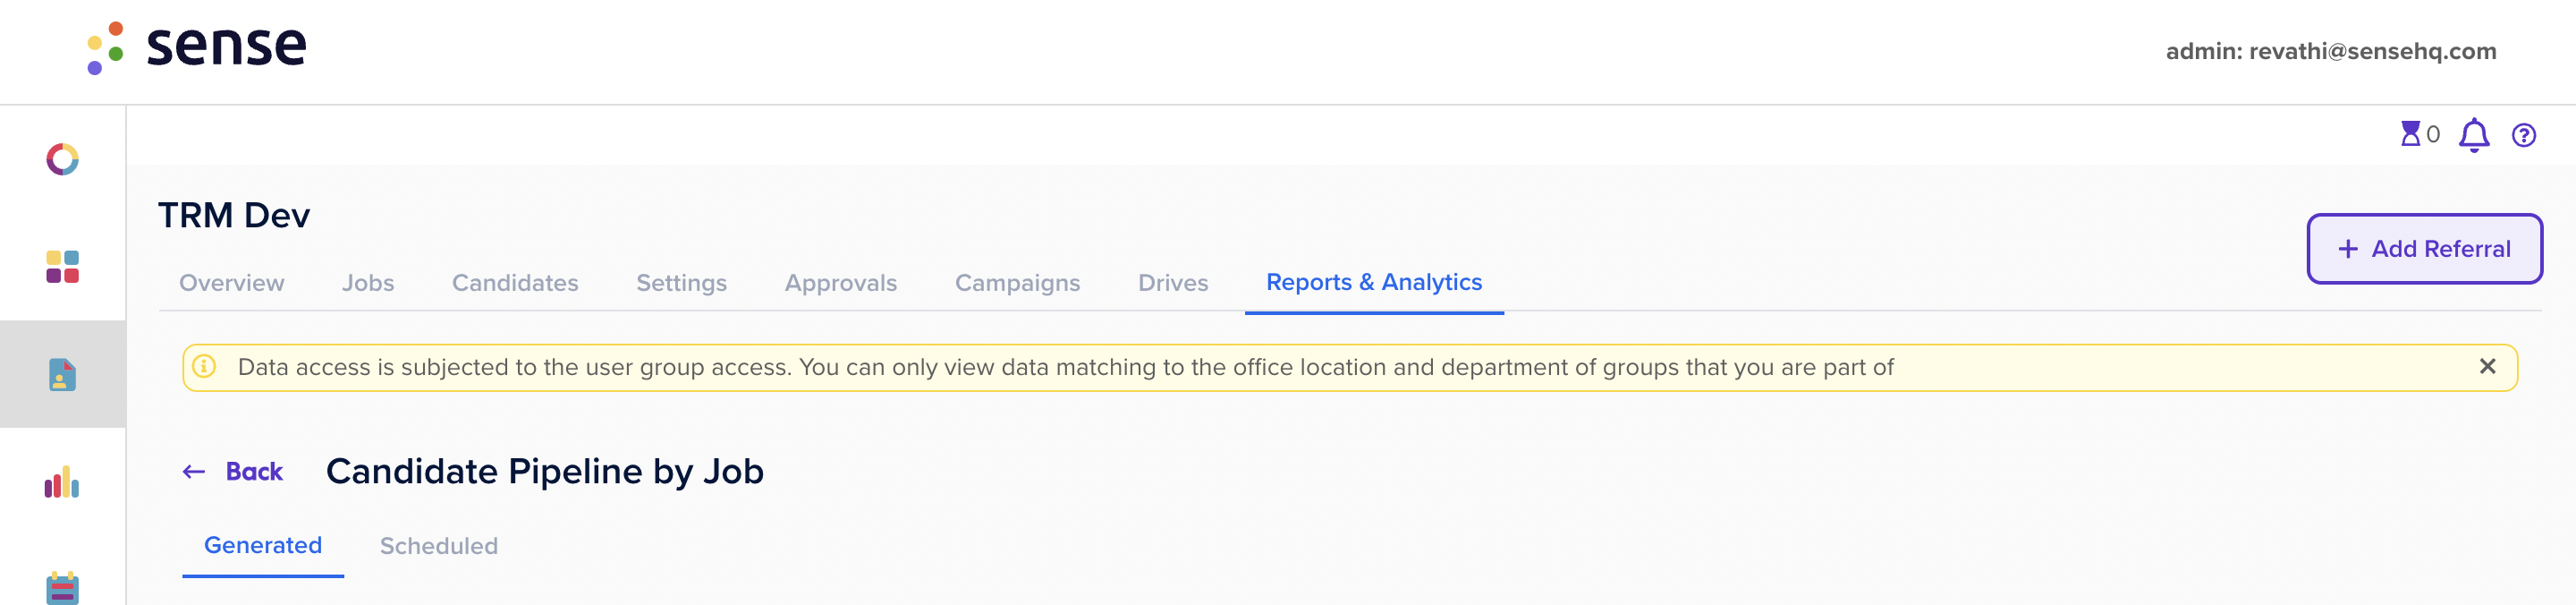
Task: Open the notifications bell
Action: tap(2474, 135)
